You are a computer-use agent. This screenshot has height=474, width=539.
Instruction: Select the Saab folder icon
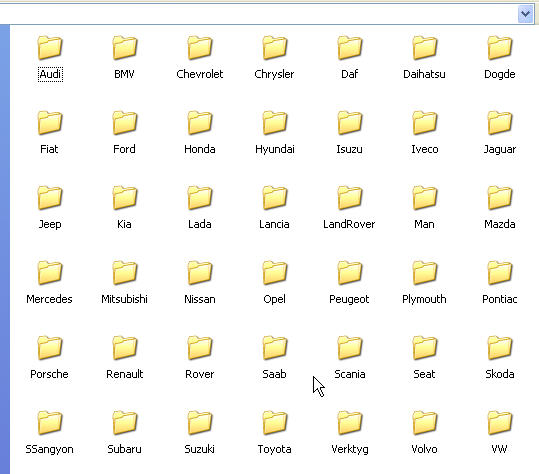(x=275, y=347)
